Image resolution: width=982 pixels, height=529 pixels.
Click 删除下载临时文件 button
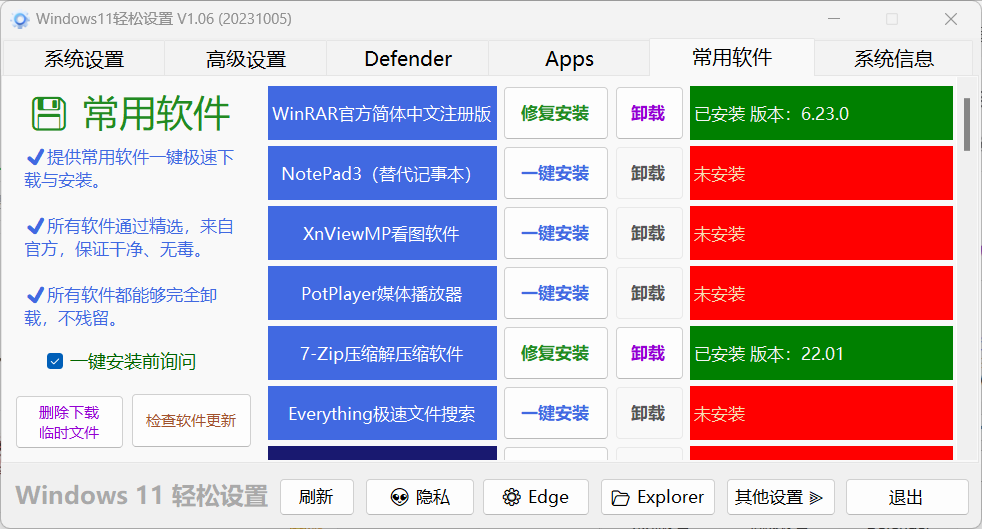pos(69,422)
